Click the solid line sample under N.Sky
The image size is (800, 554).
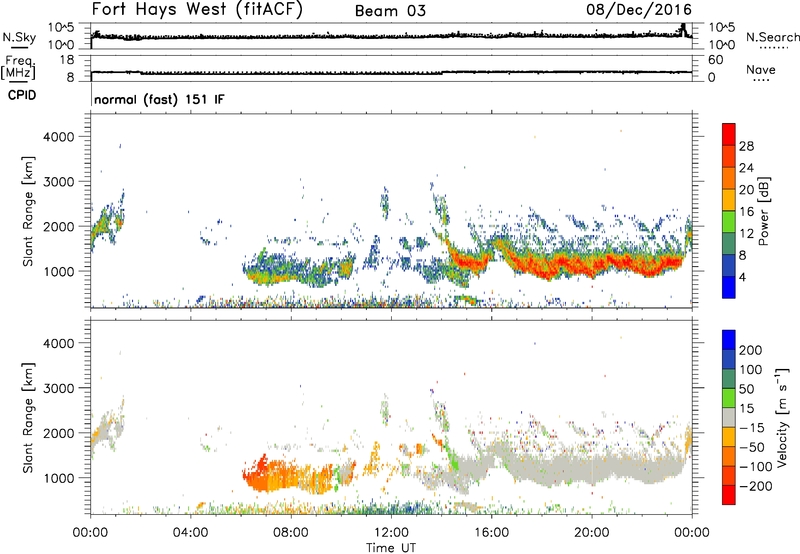[19, 47]
